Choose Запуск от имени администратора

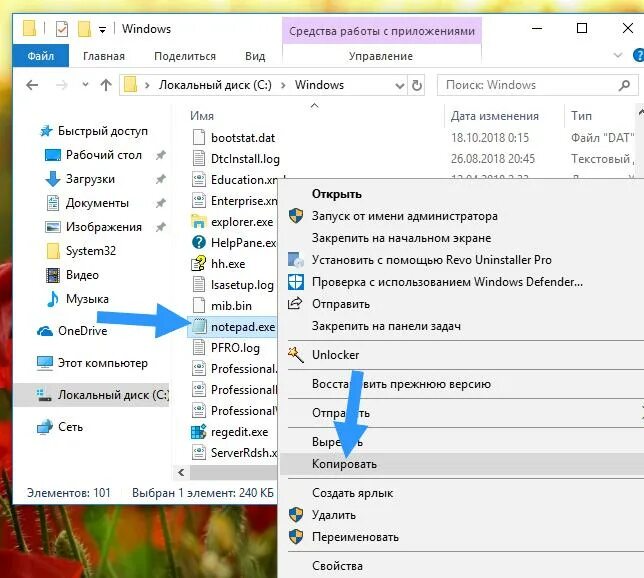pyautogui.click(x=405, y=216)
